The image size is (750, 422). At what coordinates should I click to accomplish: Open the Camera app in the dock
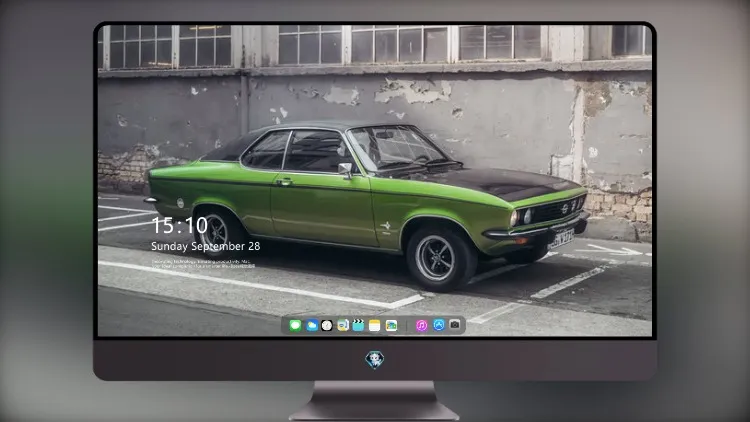pyautogui.click(x=455, y=325)
